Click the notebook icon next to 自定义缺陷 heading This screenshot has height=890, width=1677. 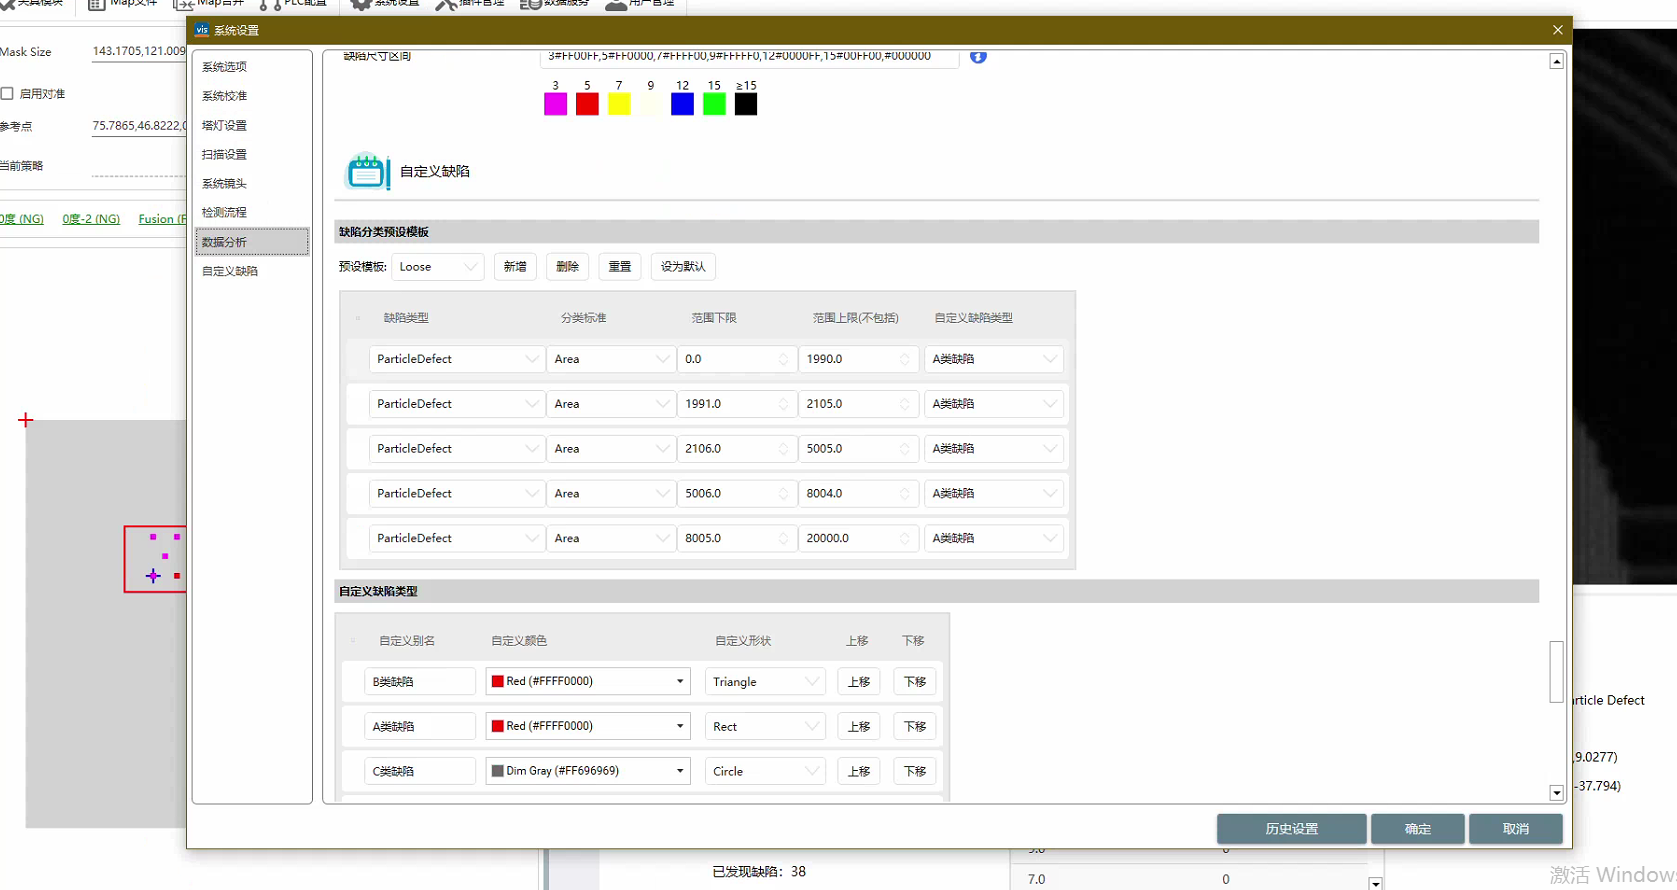(367, 172)
